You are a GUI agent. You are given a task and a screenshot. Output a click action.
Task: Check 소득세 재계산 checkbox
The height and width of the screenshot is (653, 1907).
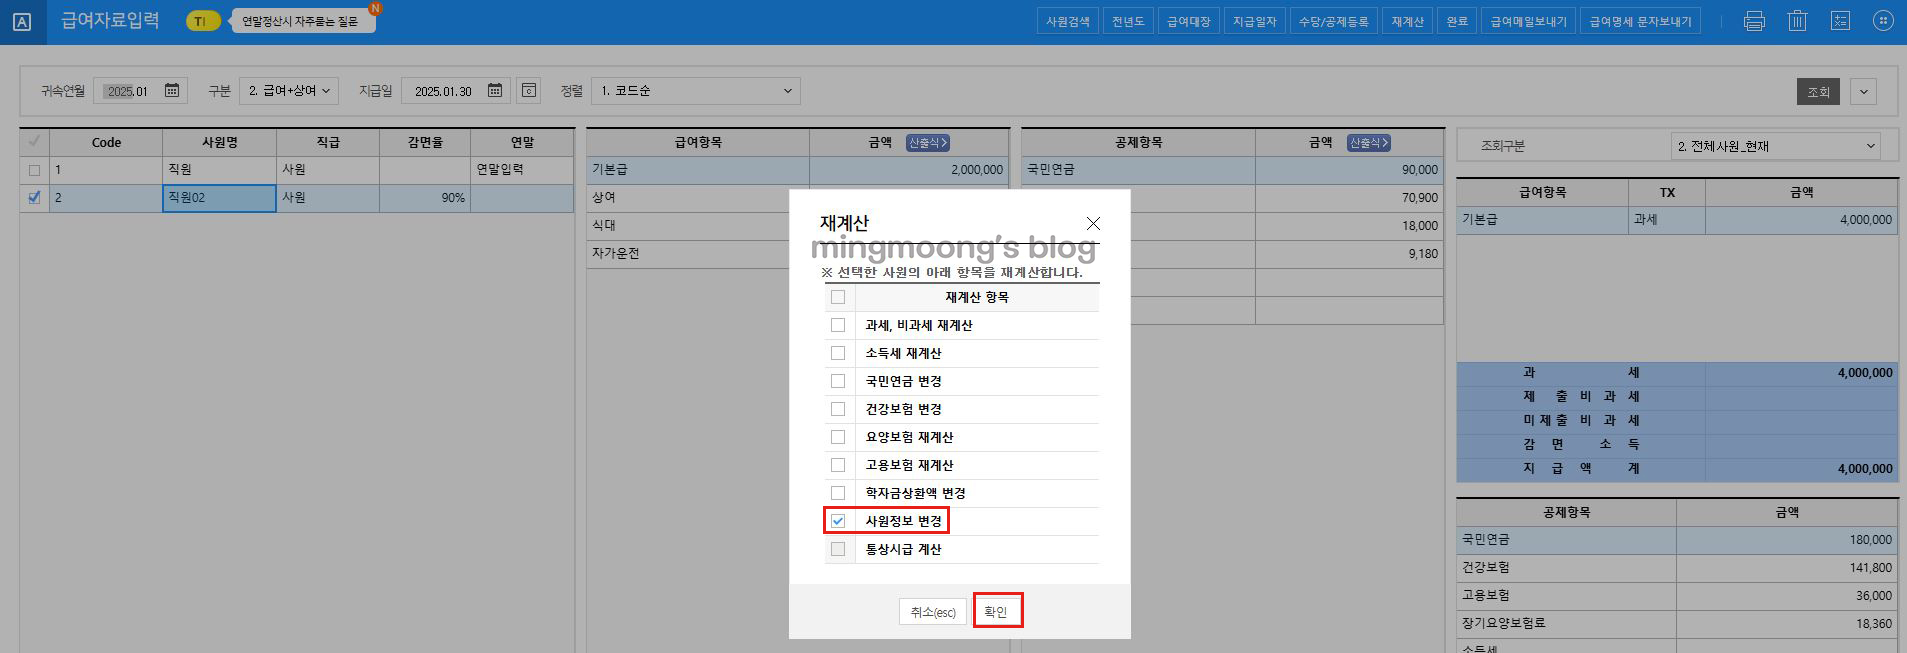tap(838, 353)
